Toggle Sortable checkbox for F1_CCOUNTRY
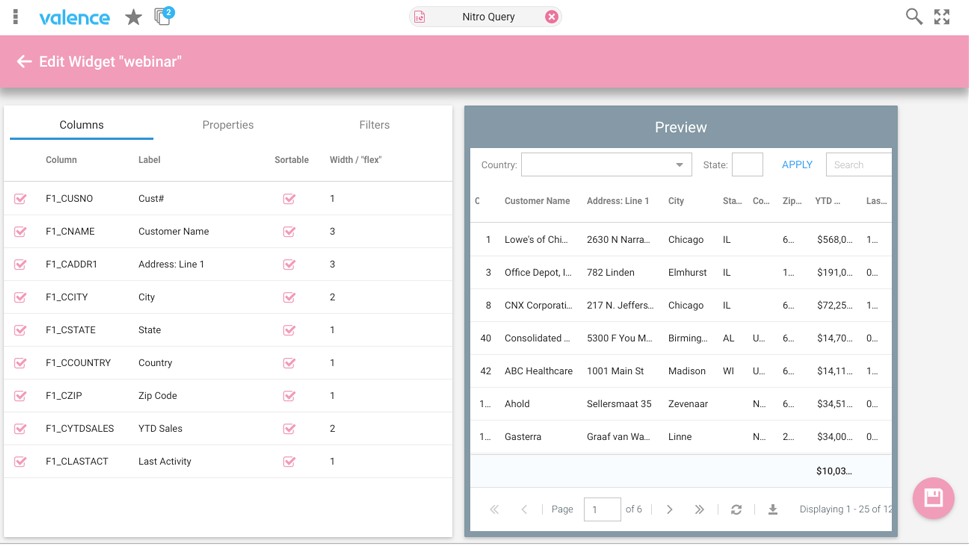Screen dimensions: 969x545 click(289, 363)
